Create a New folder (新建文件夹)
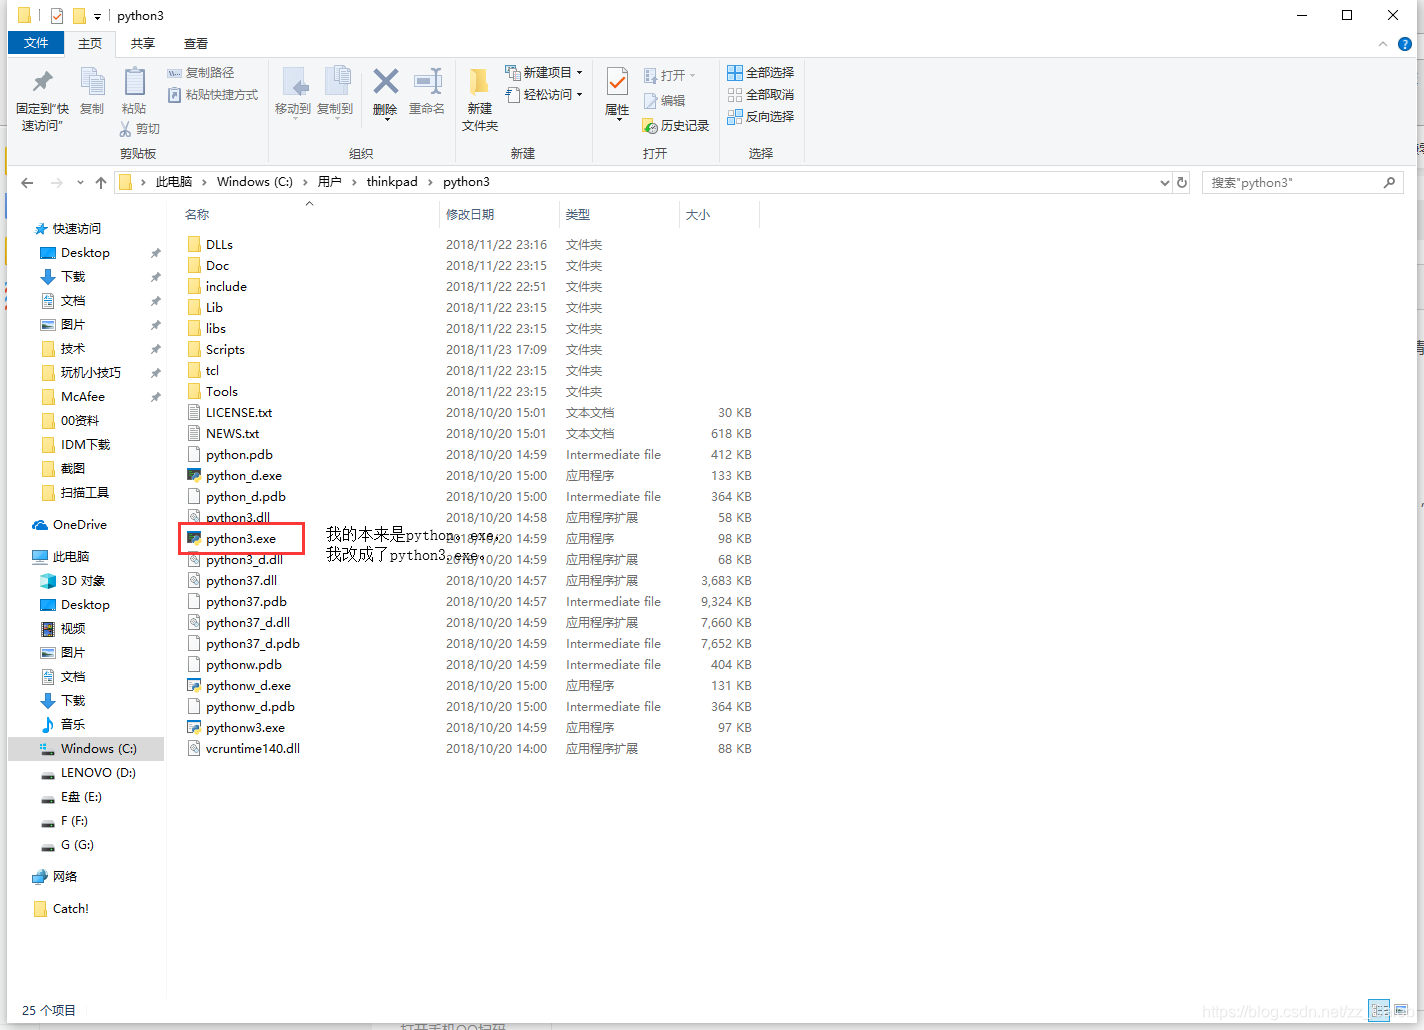This screenshot has height=1030, width=1424. coord(480,100)
